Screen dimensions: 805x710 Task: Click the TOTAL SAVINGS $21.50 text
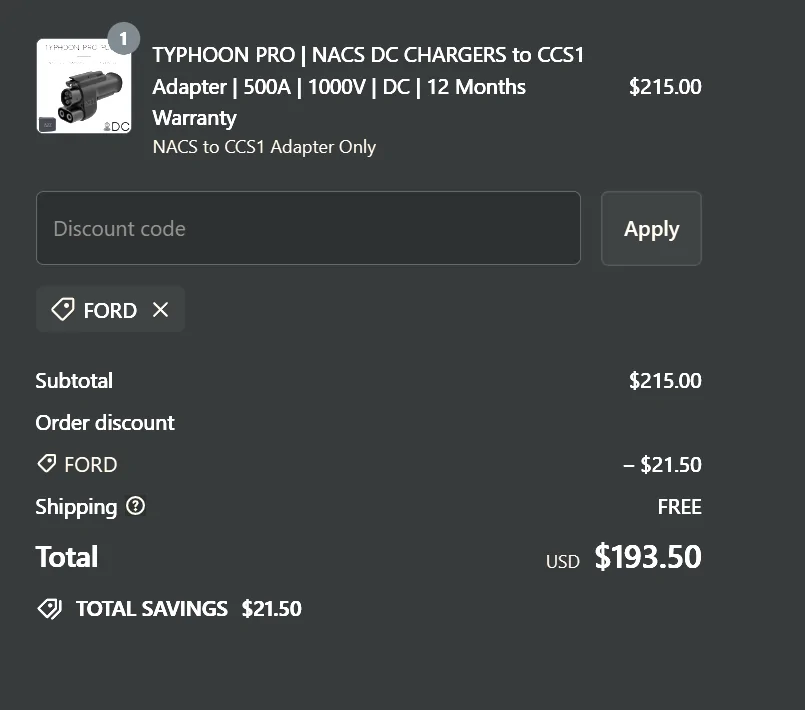pos(189,609)
